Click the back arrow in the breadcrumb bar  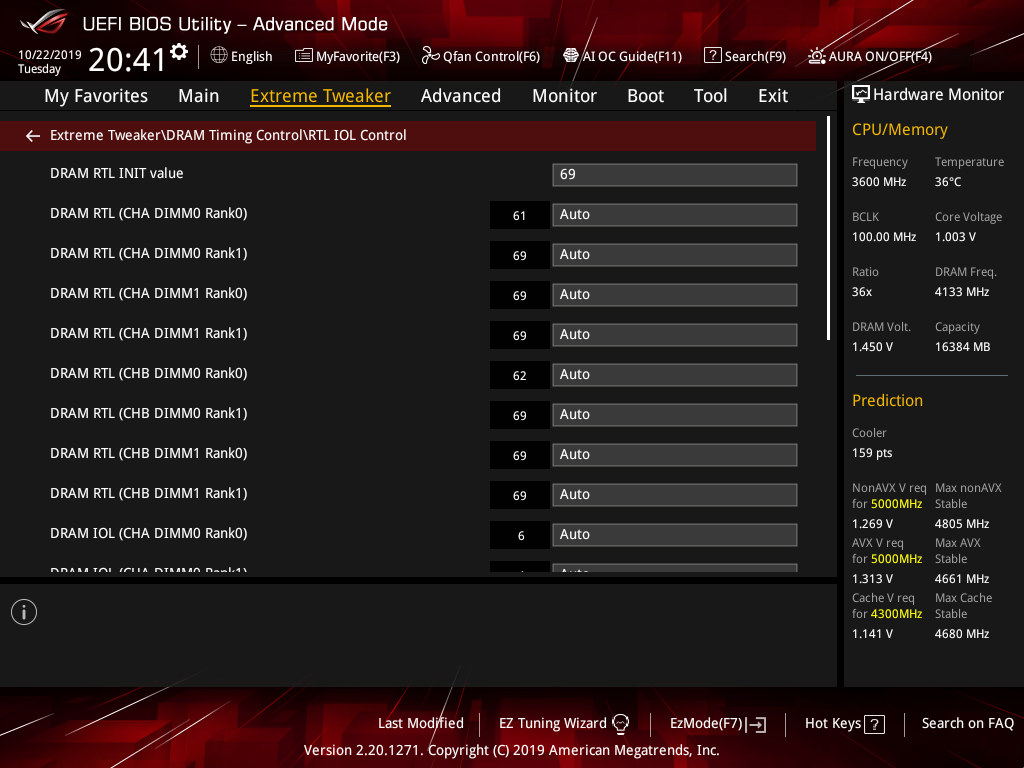pyautogui.click(x=33, y=136)
